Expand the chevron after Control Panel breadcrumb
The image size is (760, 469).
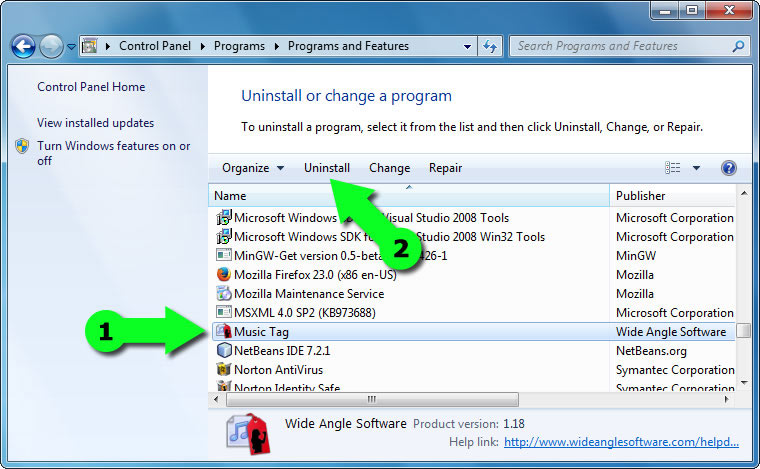point(202,47)
